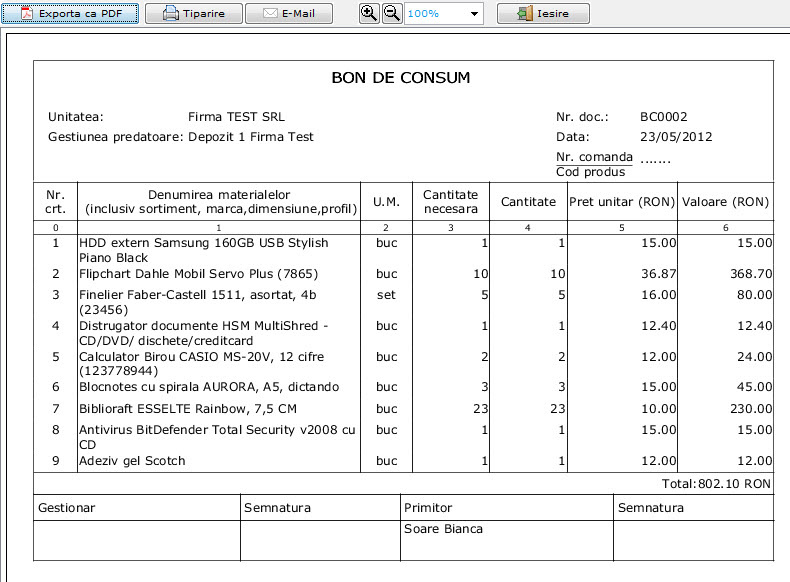Select the Finelier Faber-Castell 1511 item
This screenshot has width=790, height=582.
point(198,302)
